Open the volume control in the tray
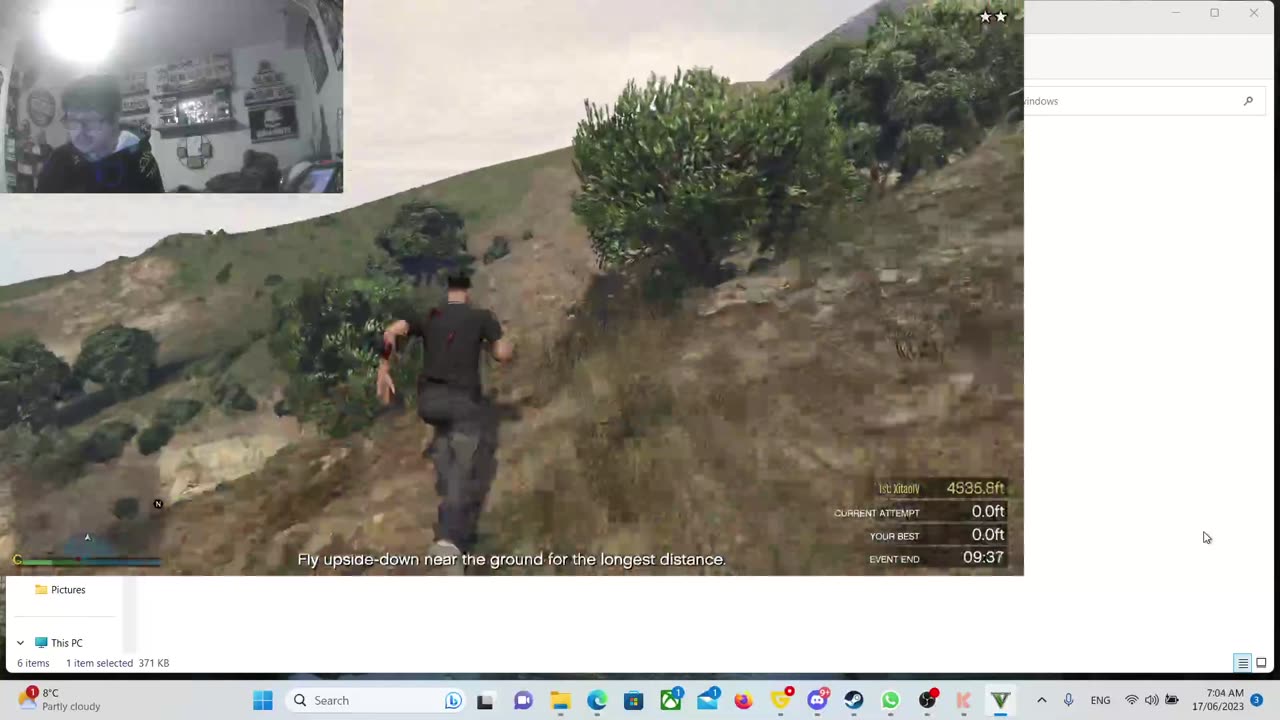 click(1151, 700)
